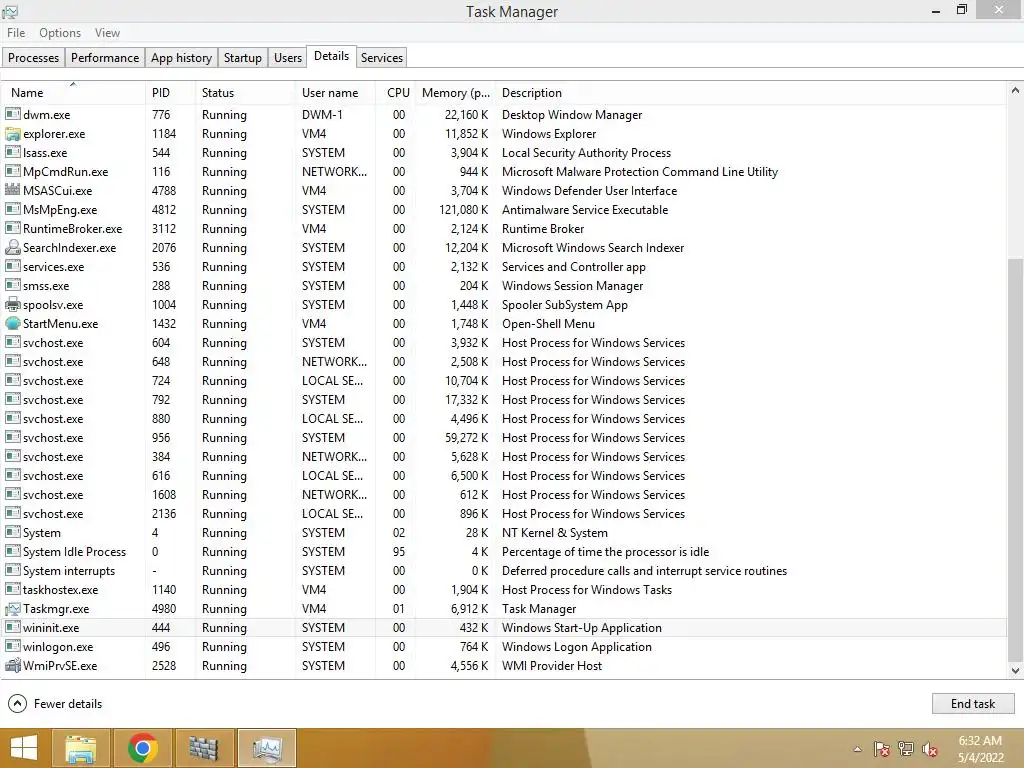
Task: Launch Google Chrome from the taskbar
Action: [142, 748]
